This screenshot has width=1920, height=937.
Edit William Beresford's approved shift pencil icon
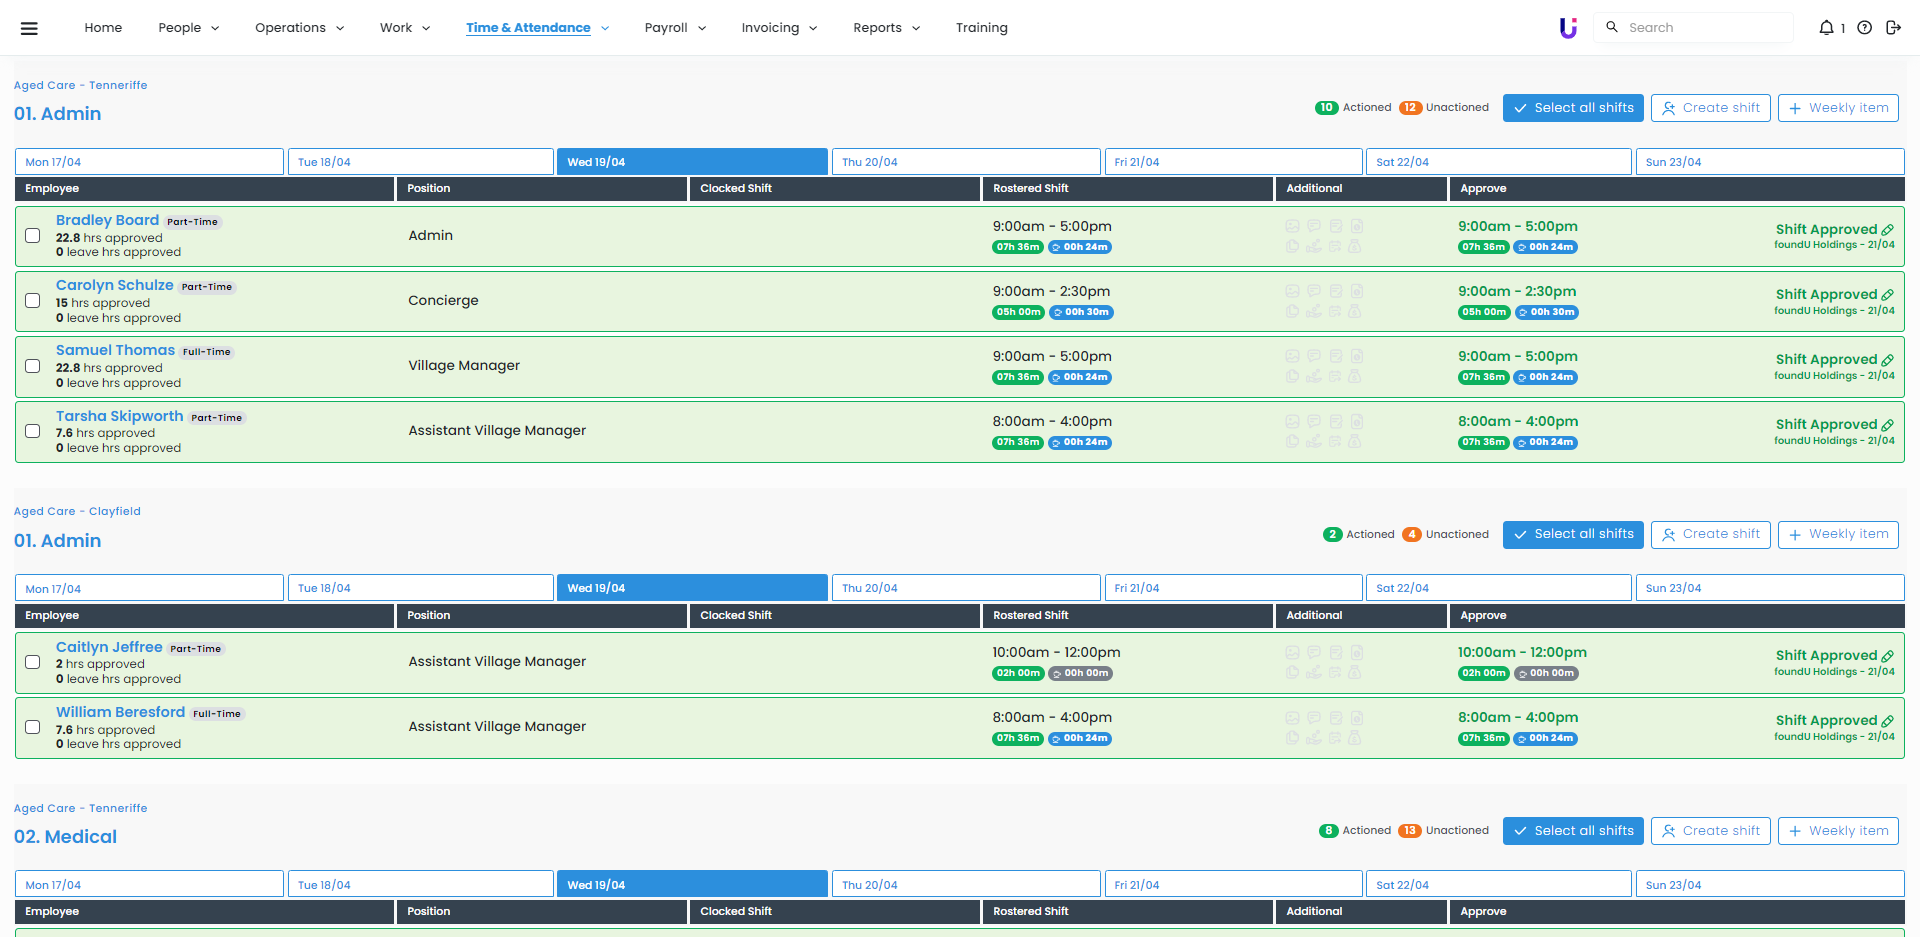1887,721
